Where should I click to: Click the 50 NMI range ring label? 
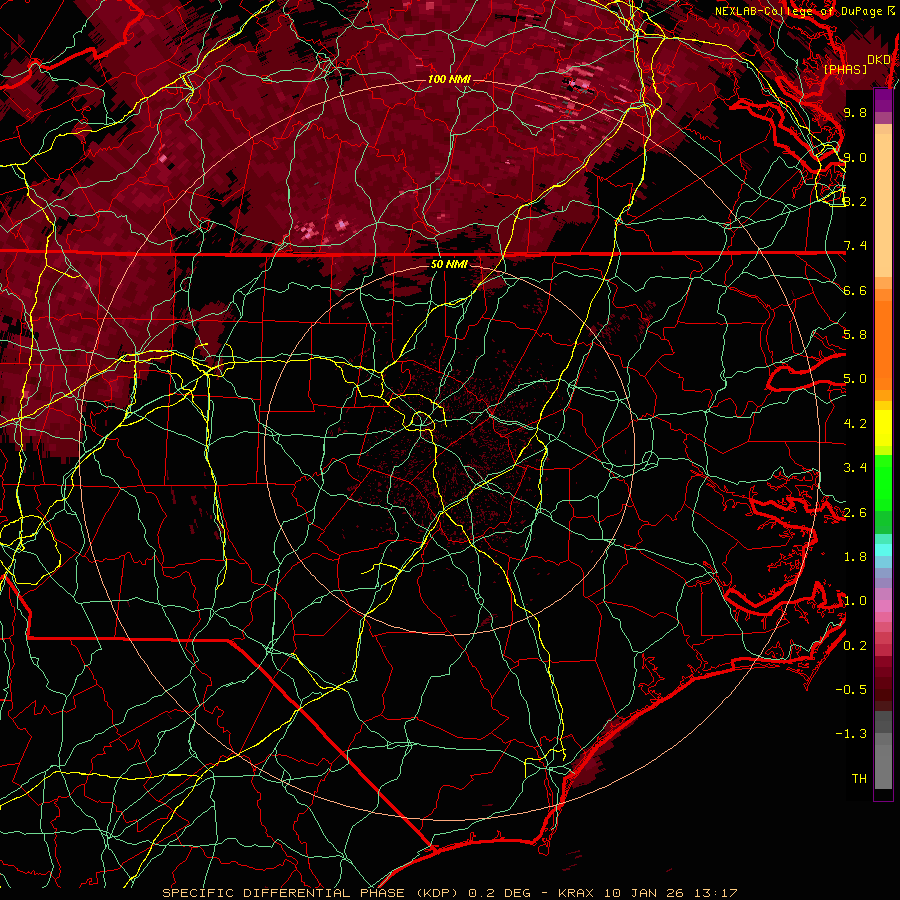click(449, 264)
